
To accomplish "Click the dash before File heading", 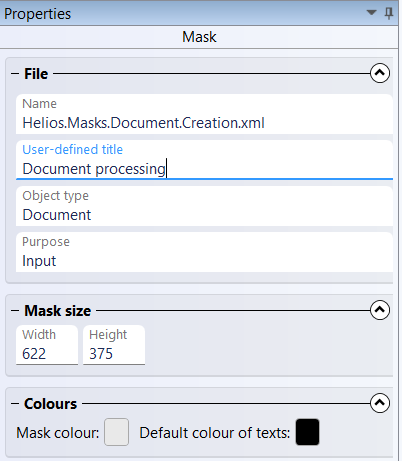I will [x=15, y=74].
